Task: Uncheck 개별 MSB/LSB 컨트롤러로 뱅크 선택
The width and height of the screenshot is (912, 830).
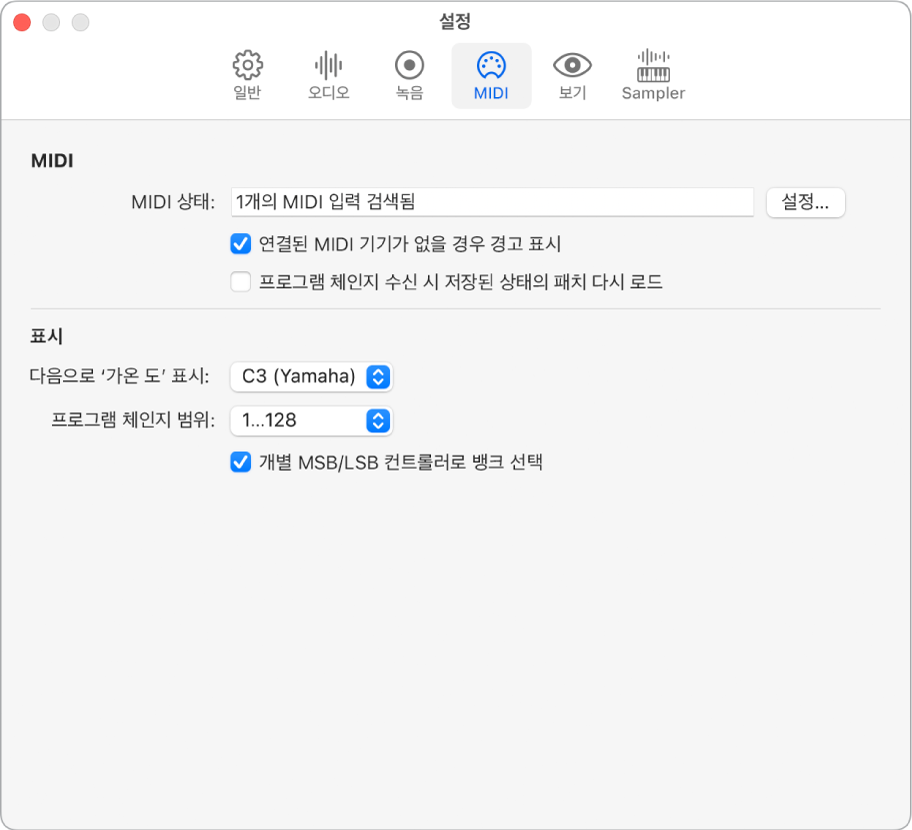Action: (x=240, y=462)
